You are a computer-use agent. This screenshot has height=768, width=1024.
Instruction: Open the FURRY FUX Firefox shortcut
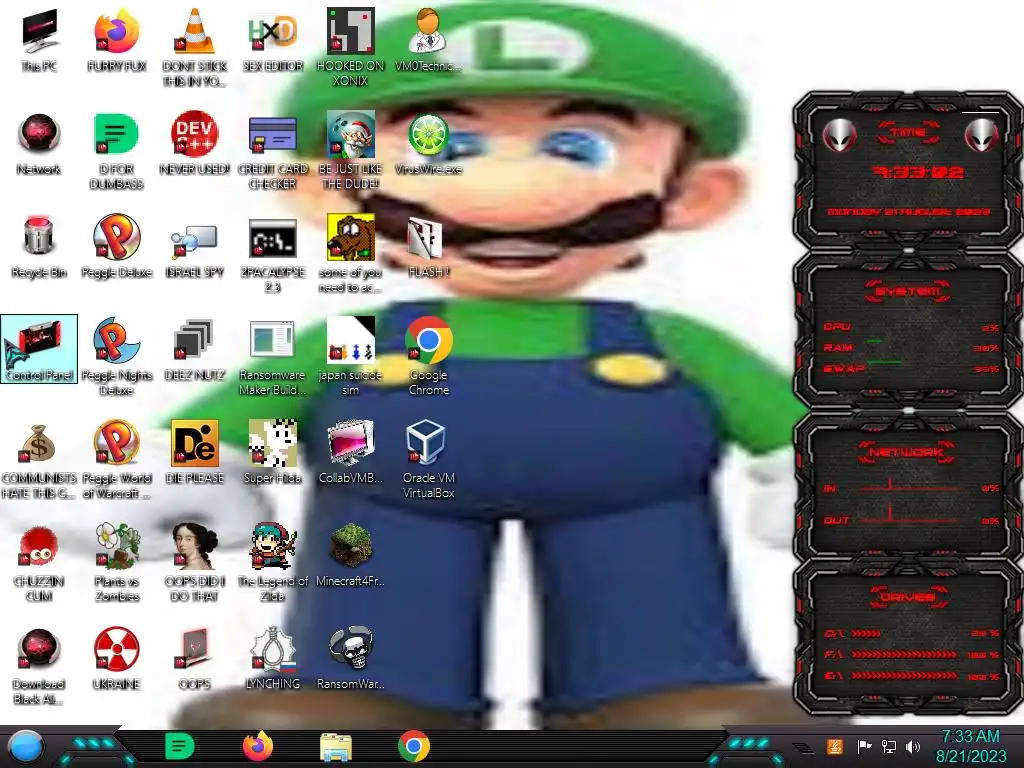click(117, 39)
